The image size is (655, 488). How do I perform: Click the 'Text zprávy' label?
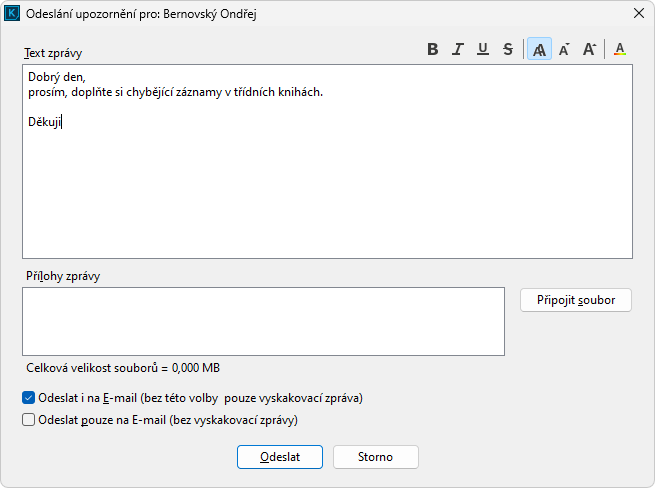pyautogui.click(x=52, y=52)
